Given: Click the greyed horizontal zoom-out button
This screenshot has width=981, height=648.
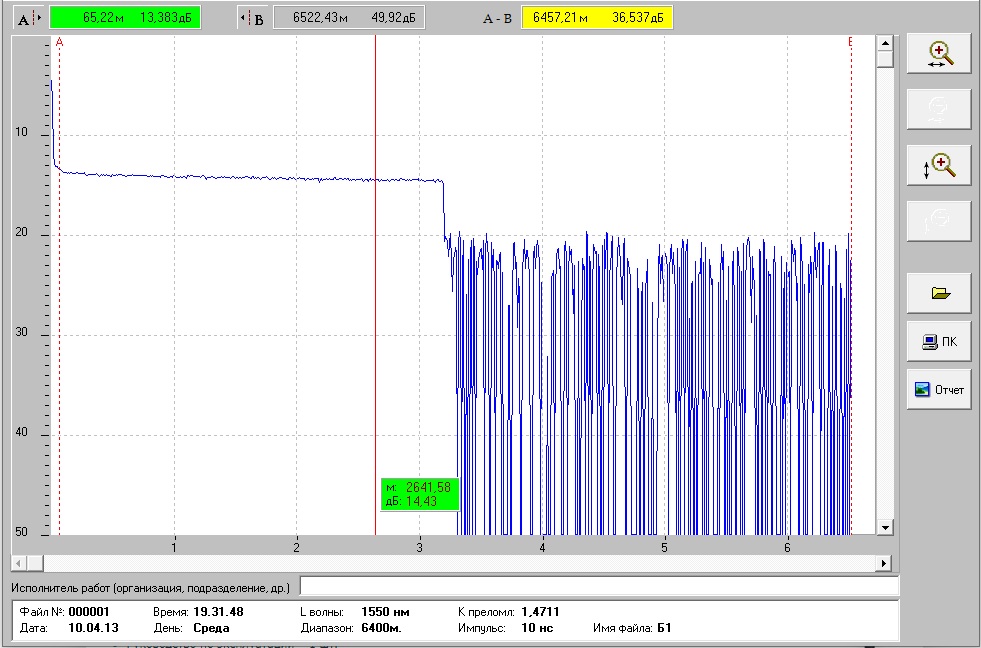Looking at the screenshot, I should (939, 109).
